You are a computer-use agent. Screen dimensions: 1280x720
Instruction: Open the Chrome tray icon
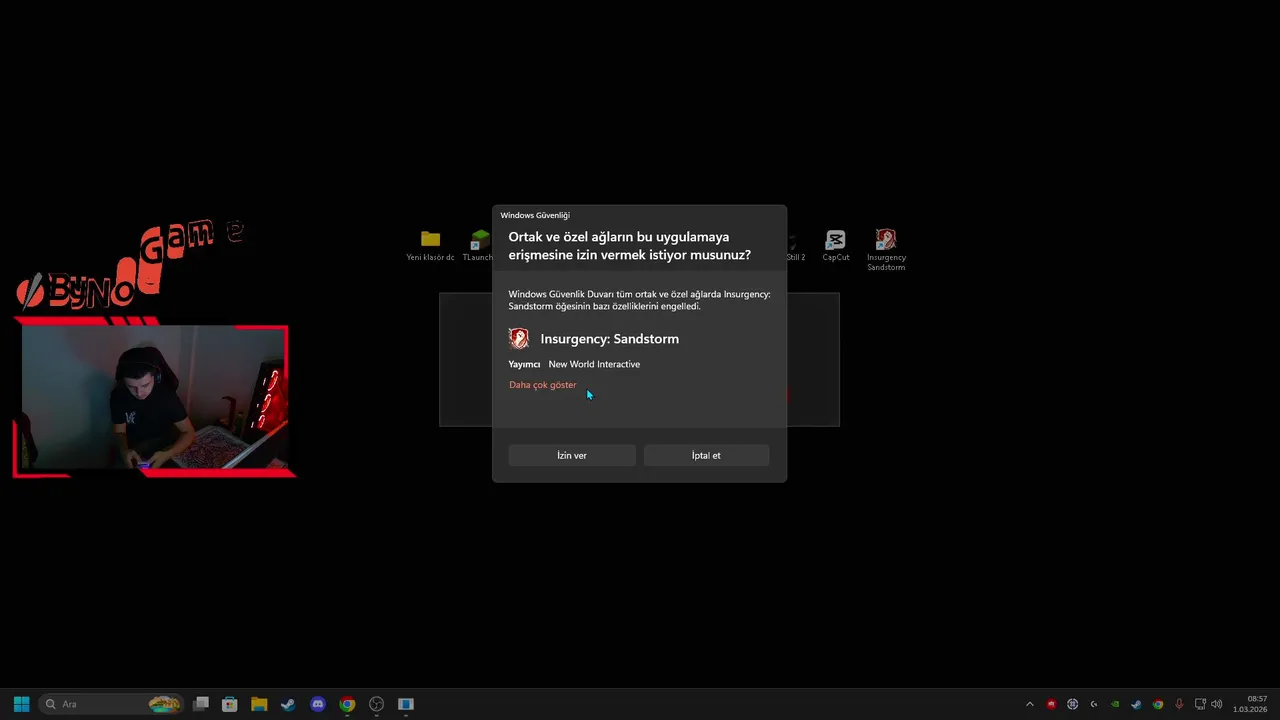coord(1158,704)
